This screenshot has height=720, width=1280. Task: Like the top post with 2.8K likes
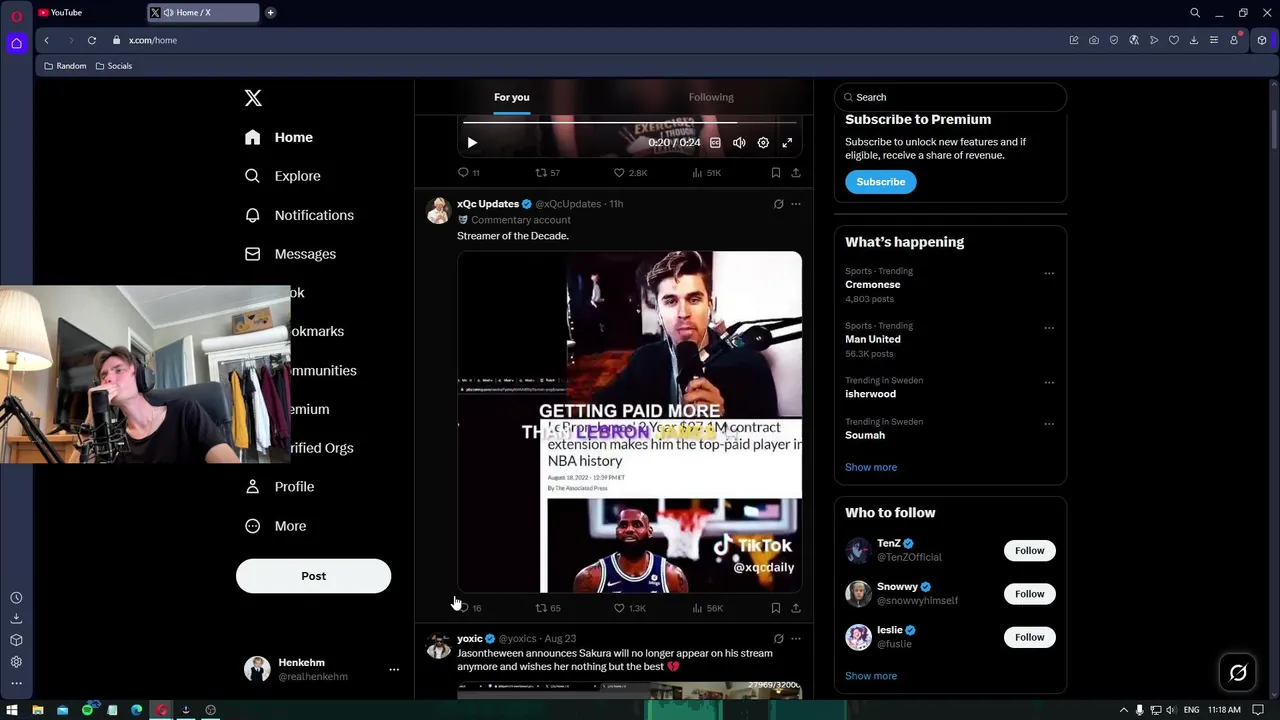click(x=630, y=173)
